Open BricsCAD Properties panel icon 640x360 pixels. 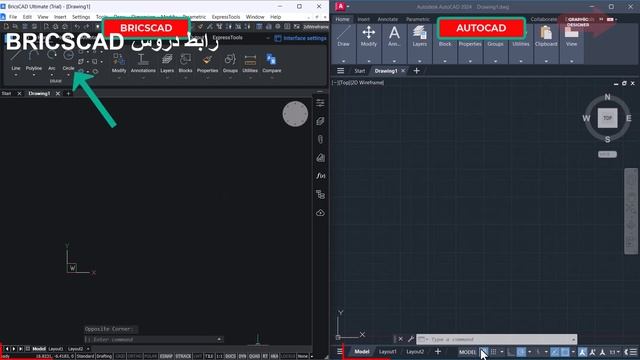207,60
